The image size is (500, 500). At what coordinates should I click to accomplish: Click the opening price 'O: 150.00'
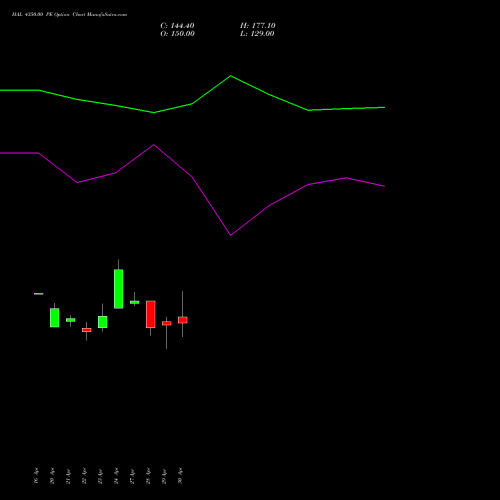[x=177, y=34]
